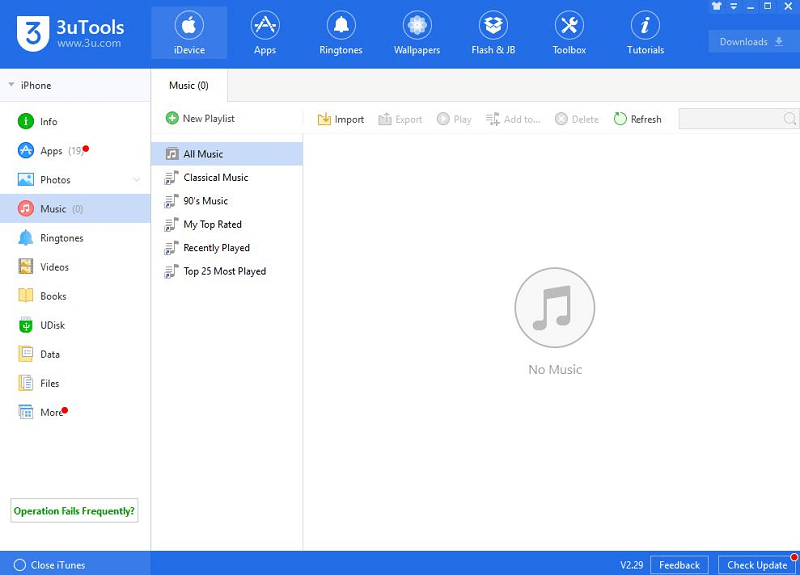Screen dimensions: 800x575
Task: Collapse the iPhone device tree
Action: click(x=11, y=86)
